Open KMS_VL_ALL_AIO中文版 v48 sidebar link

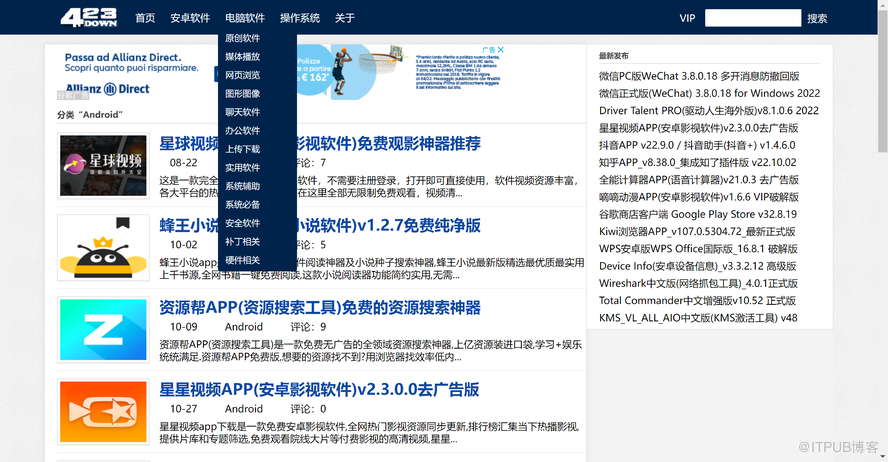coord(698,318)
